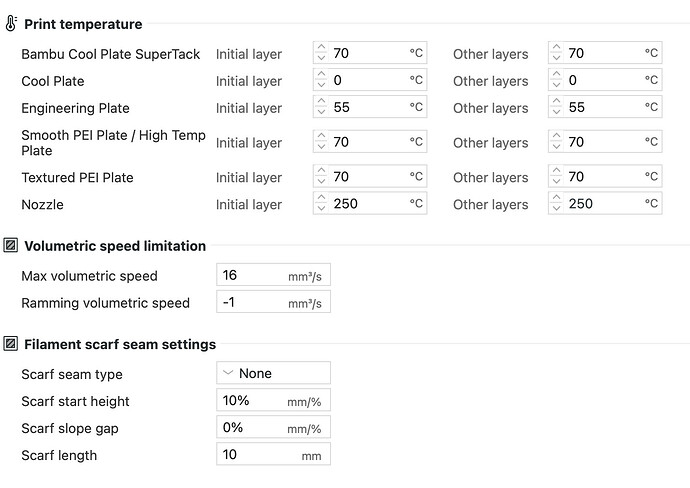Viewport: 690px width, 488px height.
Task: Increase Nozzle initial layer temperature stepper
Action: [321, 198]
